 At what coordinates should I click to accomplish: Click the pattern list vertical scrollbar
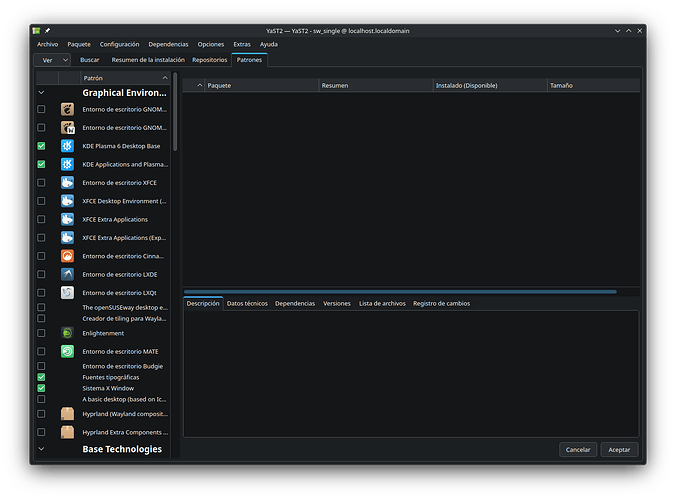tap(175, 110)
